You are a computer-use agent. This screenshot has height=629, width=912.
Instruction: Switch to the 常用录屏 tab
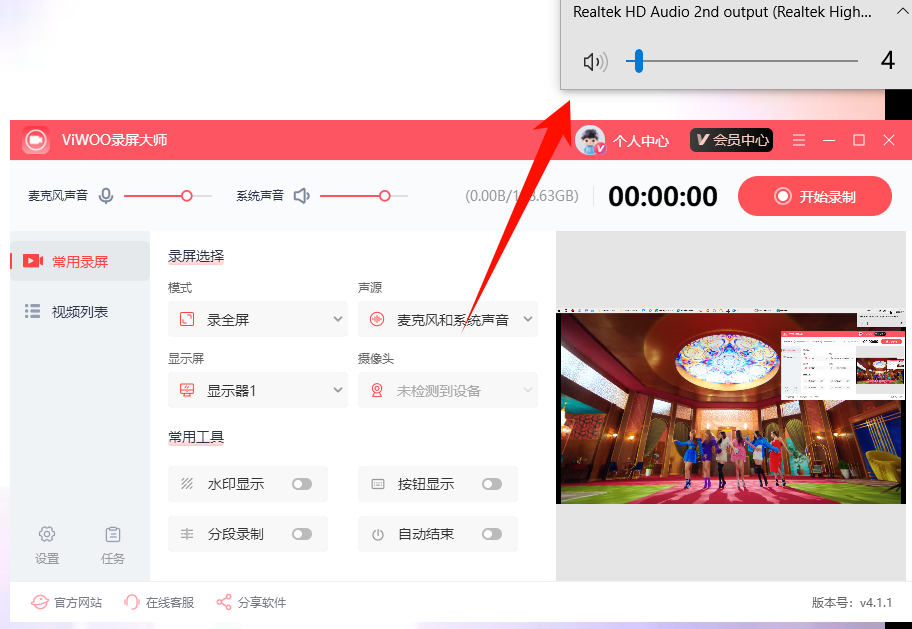(80, 261)
